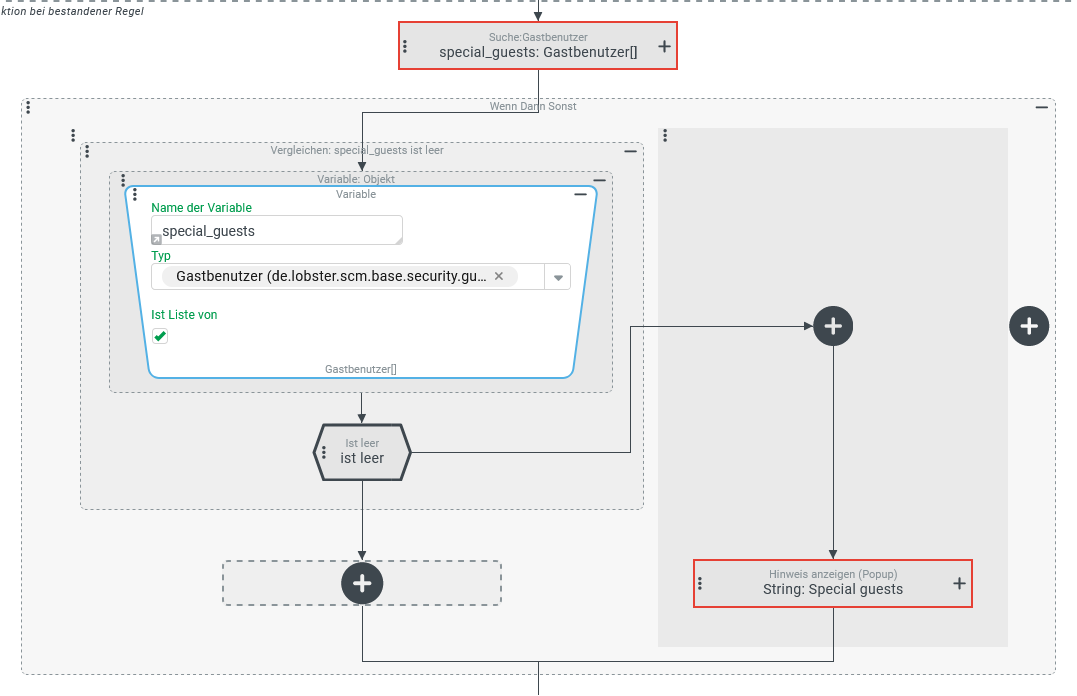This screenshot has width=1077, height=696.
Task: Click the link icon in variable name field
Action: [x=157, y=240]
